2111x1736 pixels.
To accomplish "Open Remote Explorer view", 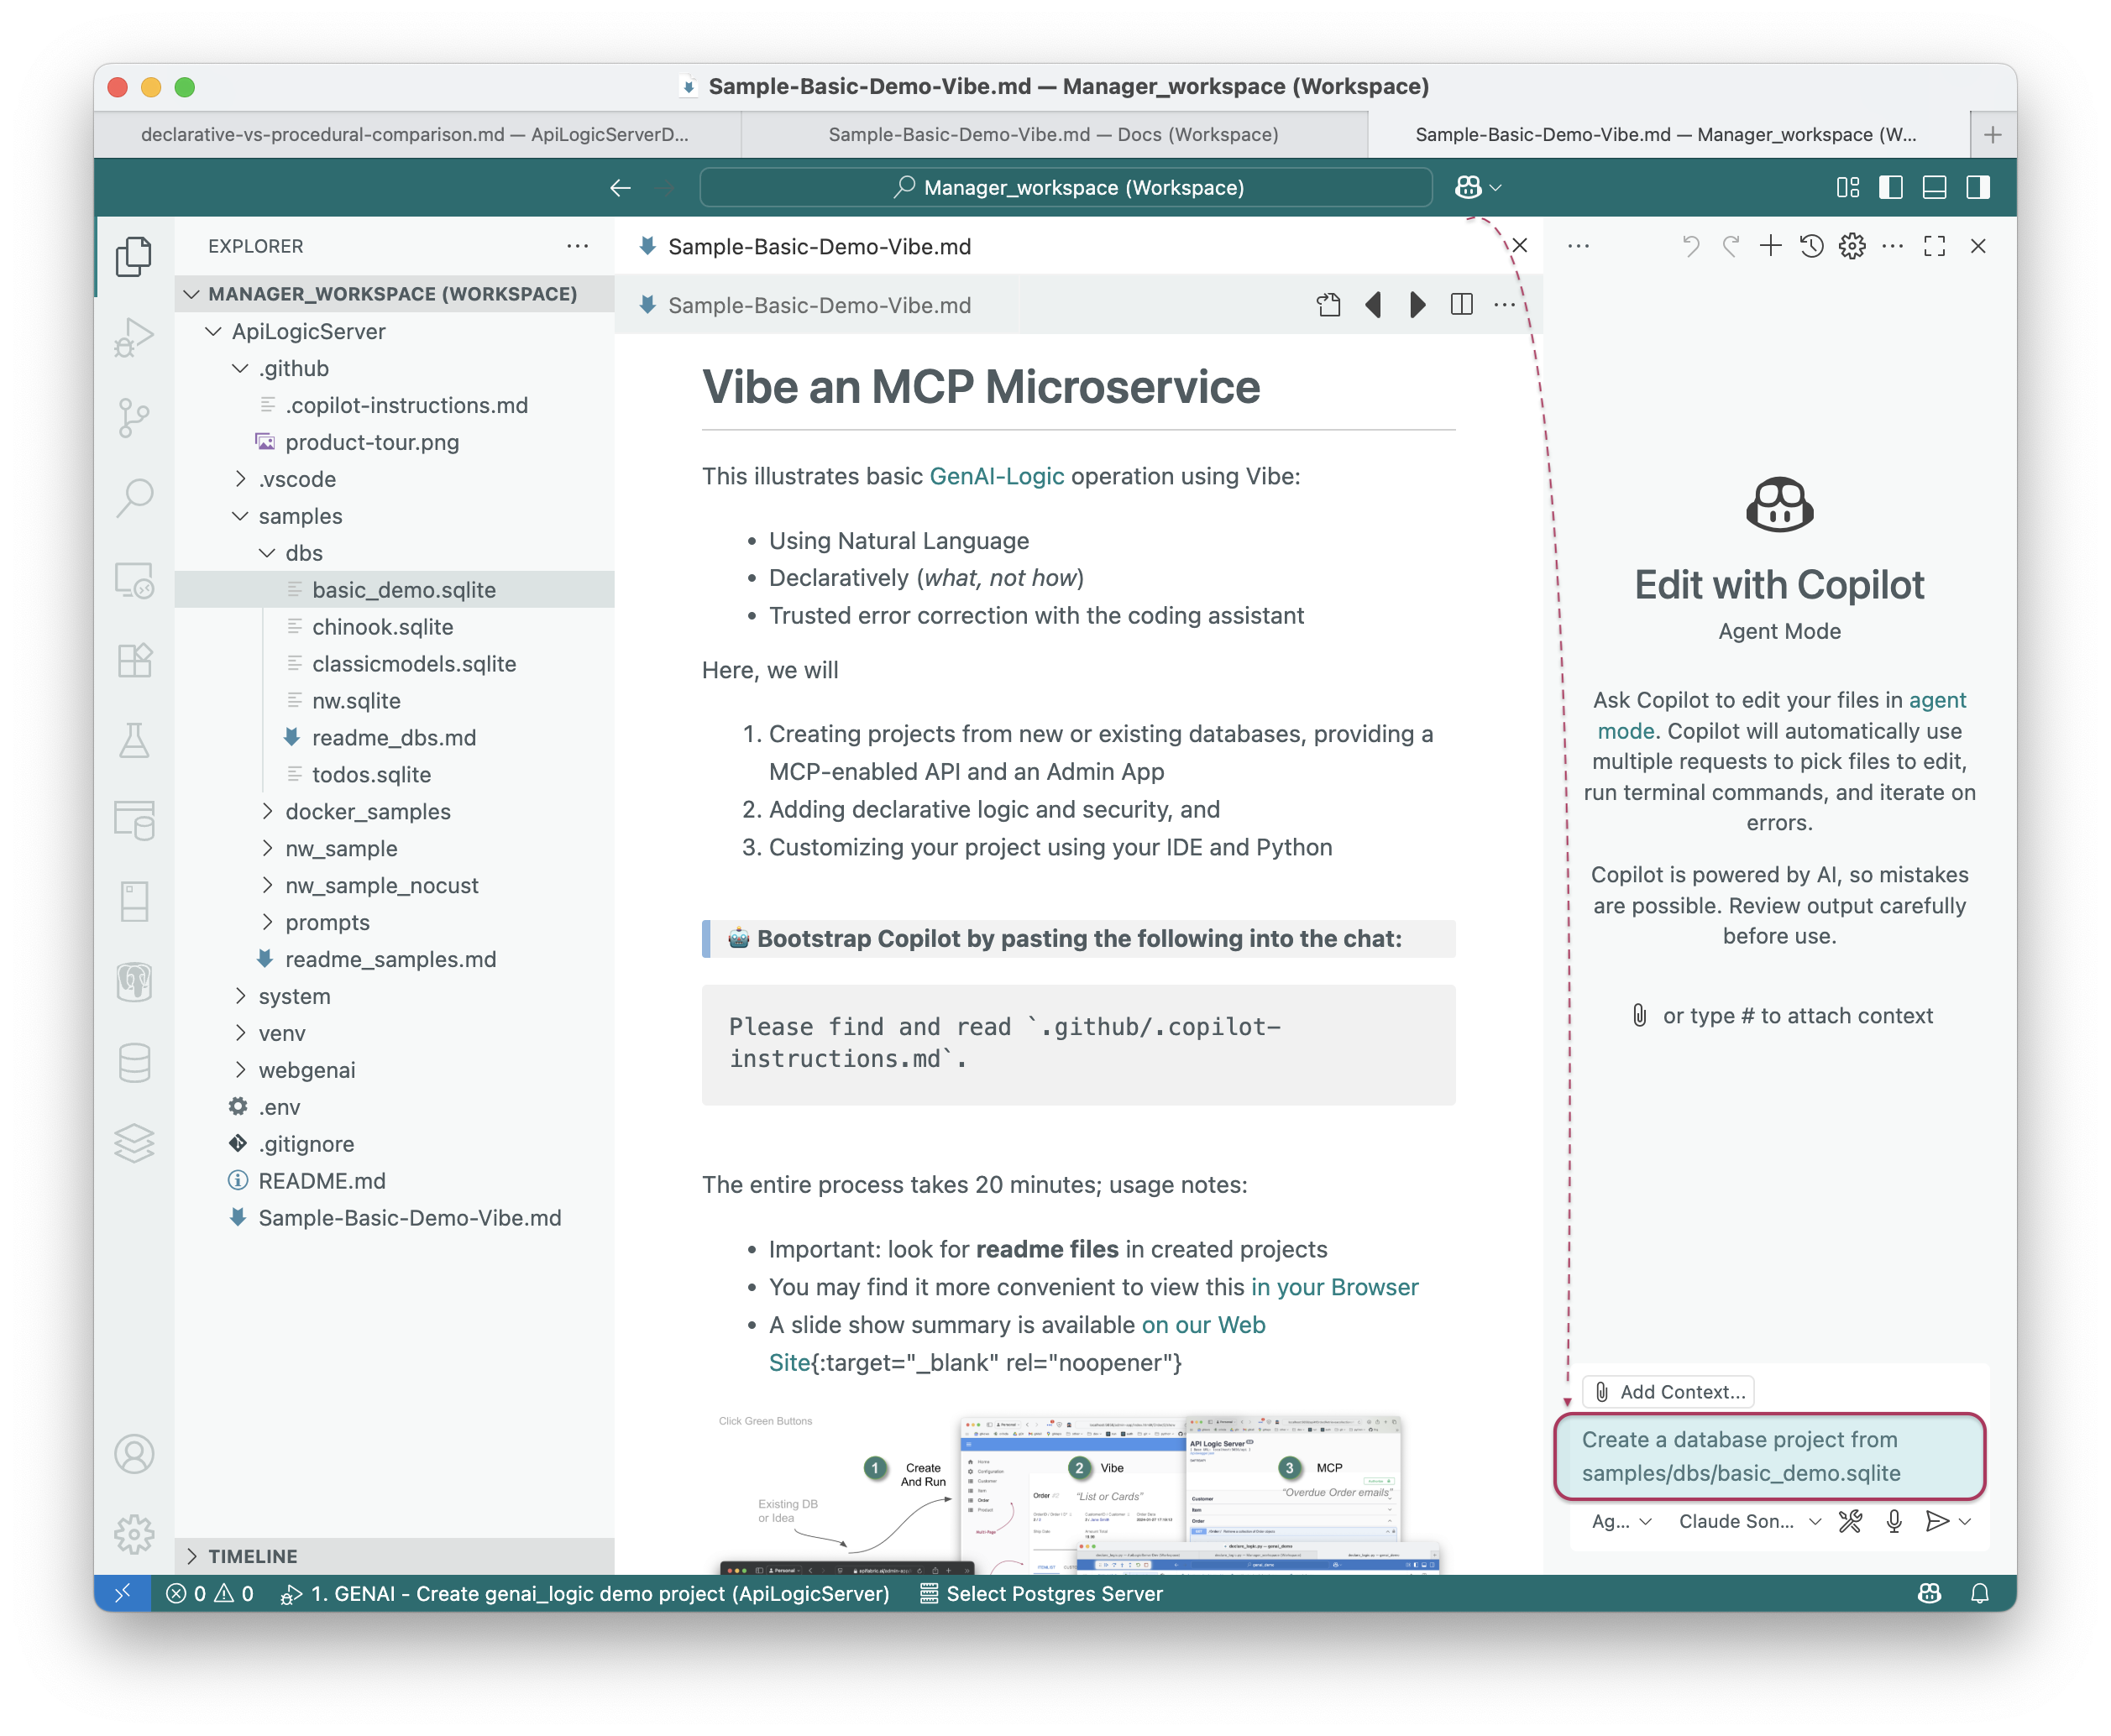I will 134,580.
